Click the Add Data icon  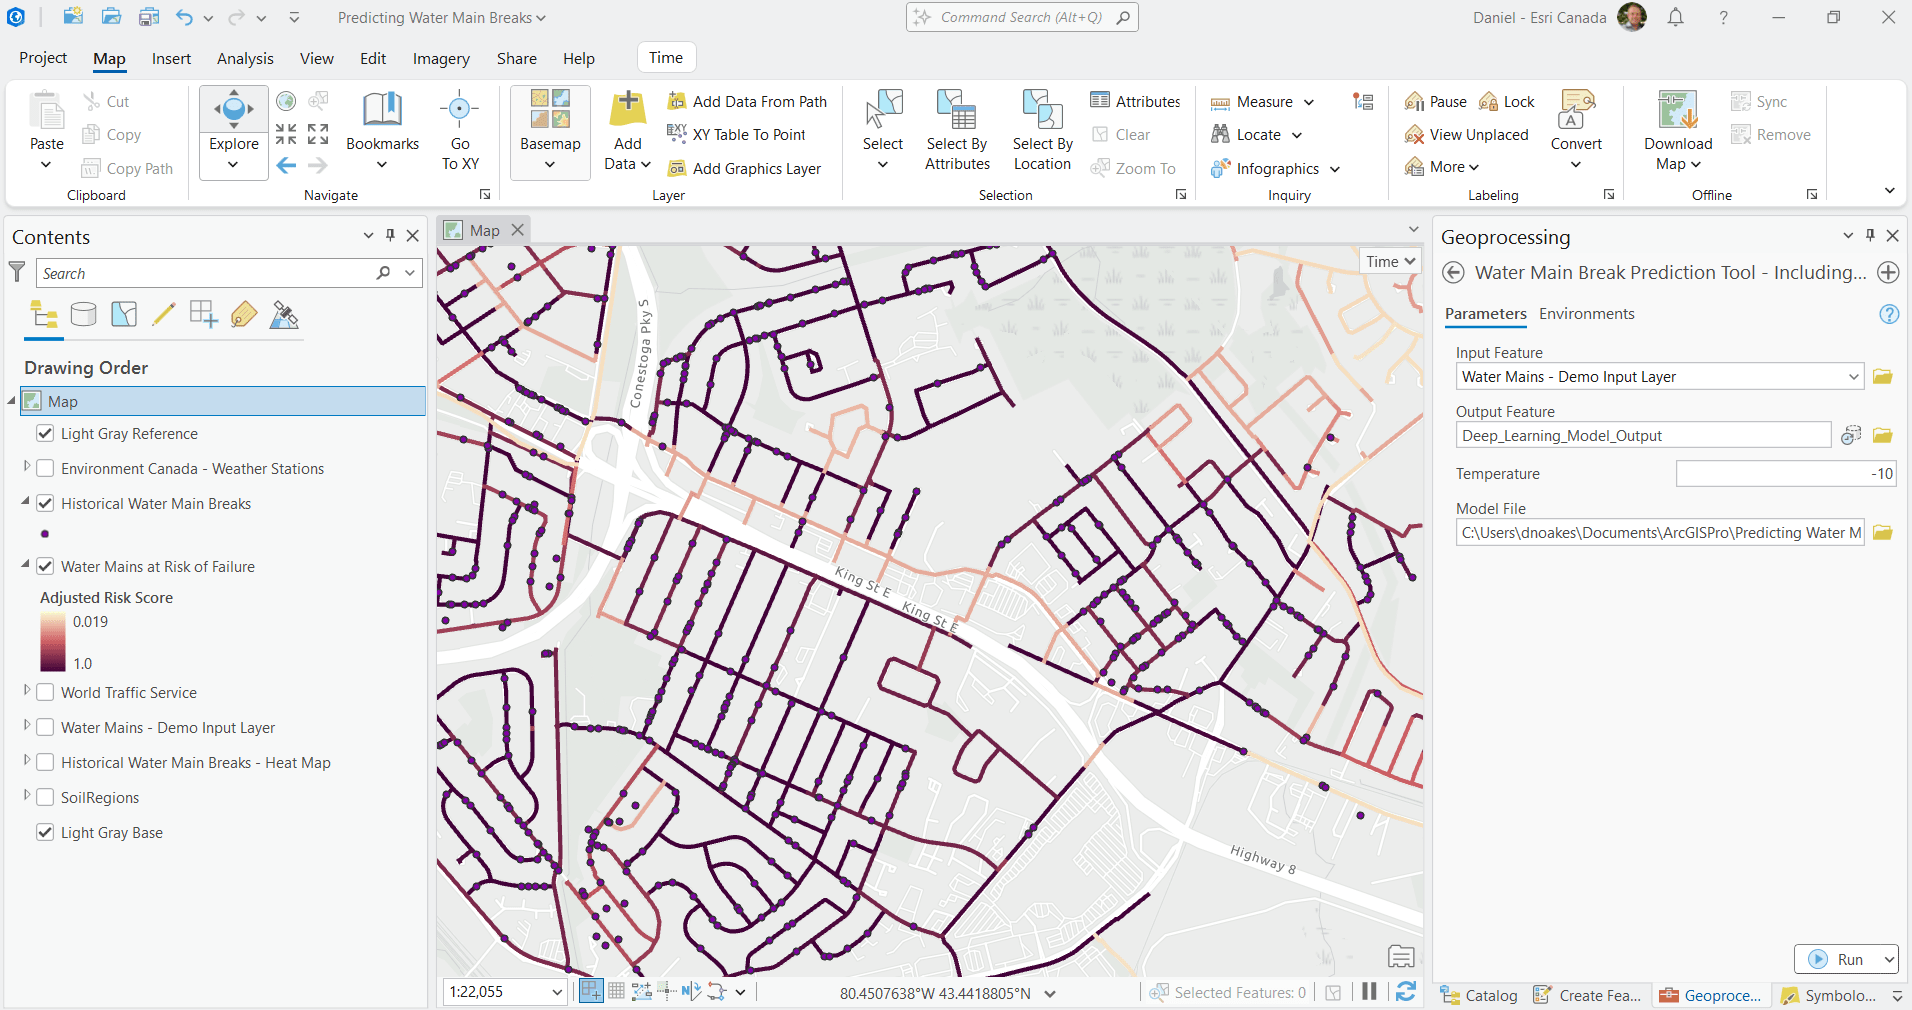click(628, 108)
